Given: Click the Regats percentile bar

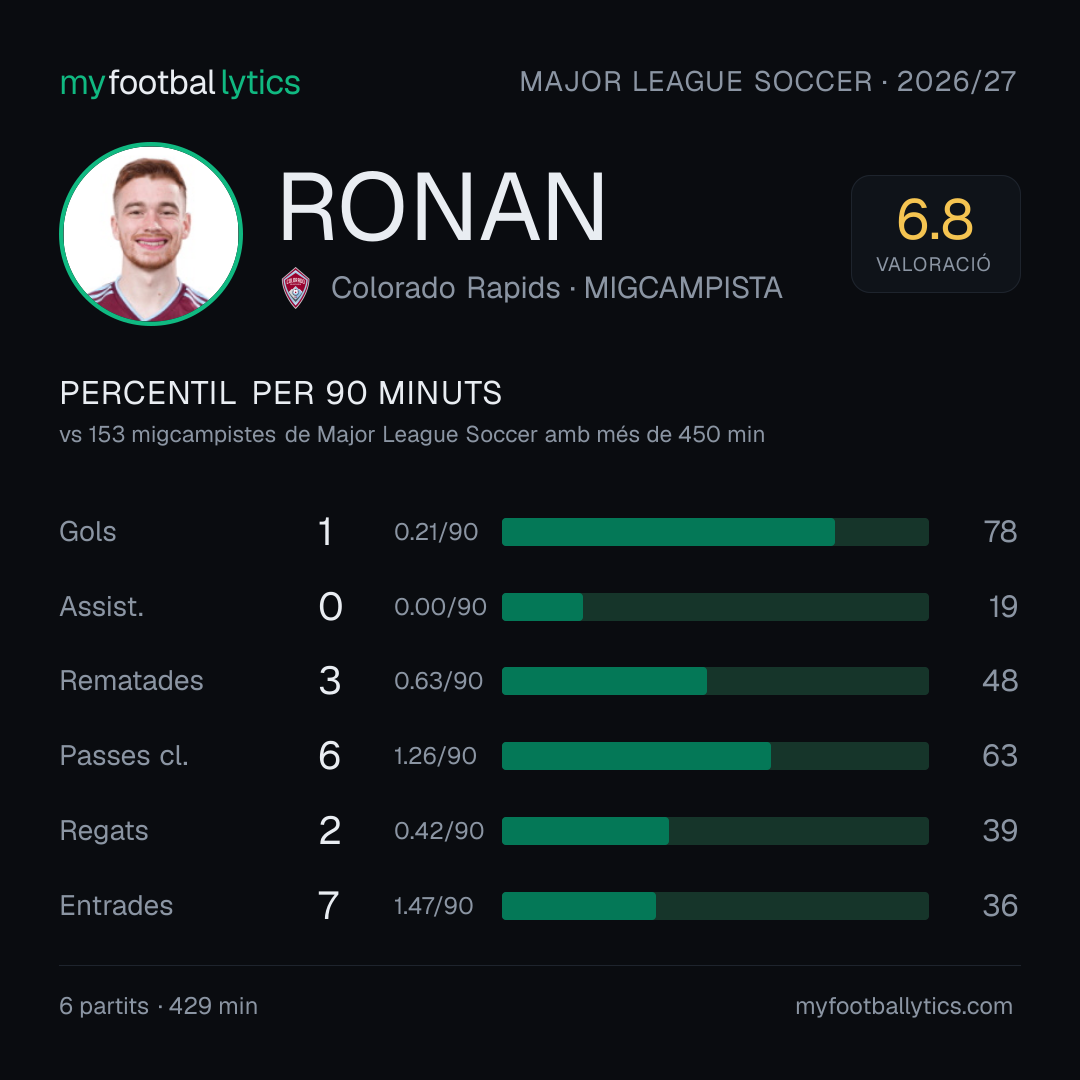Looking at the screenshot, I should coord(715,831).
